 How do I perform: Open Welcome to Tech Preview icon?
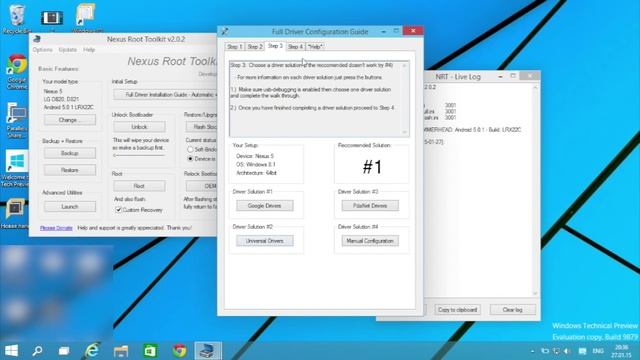16,169
